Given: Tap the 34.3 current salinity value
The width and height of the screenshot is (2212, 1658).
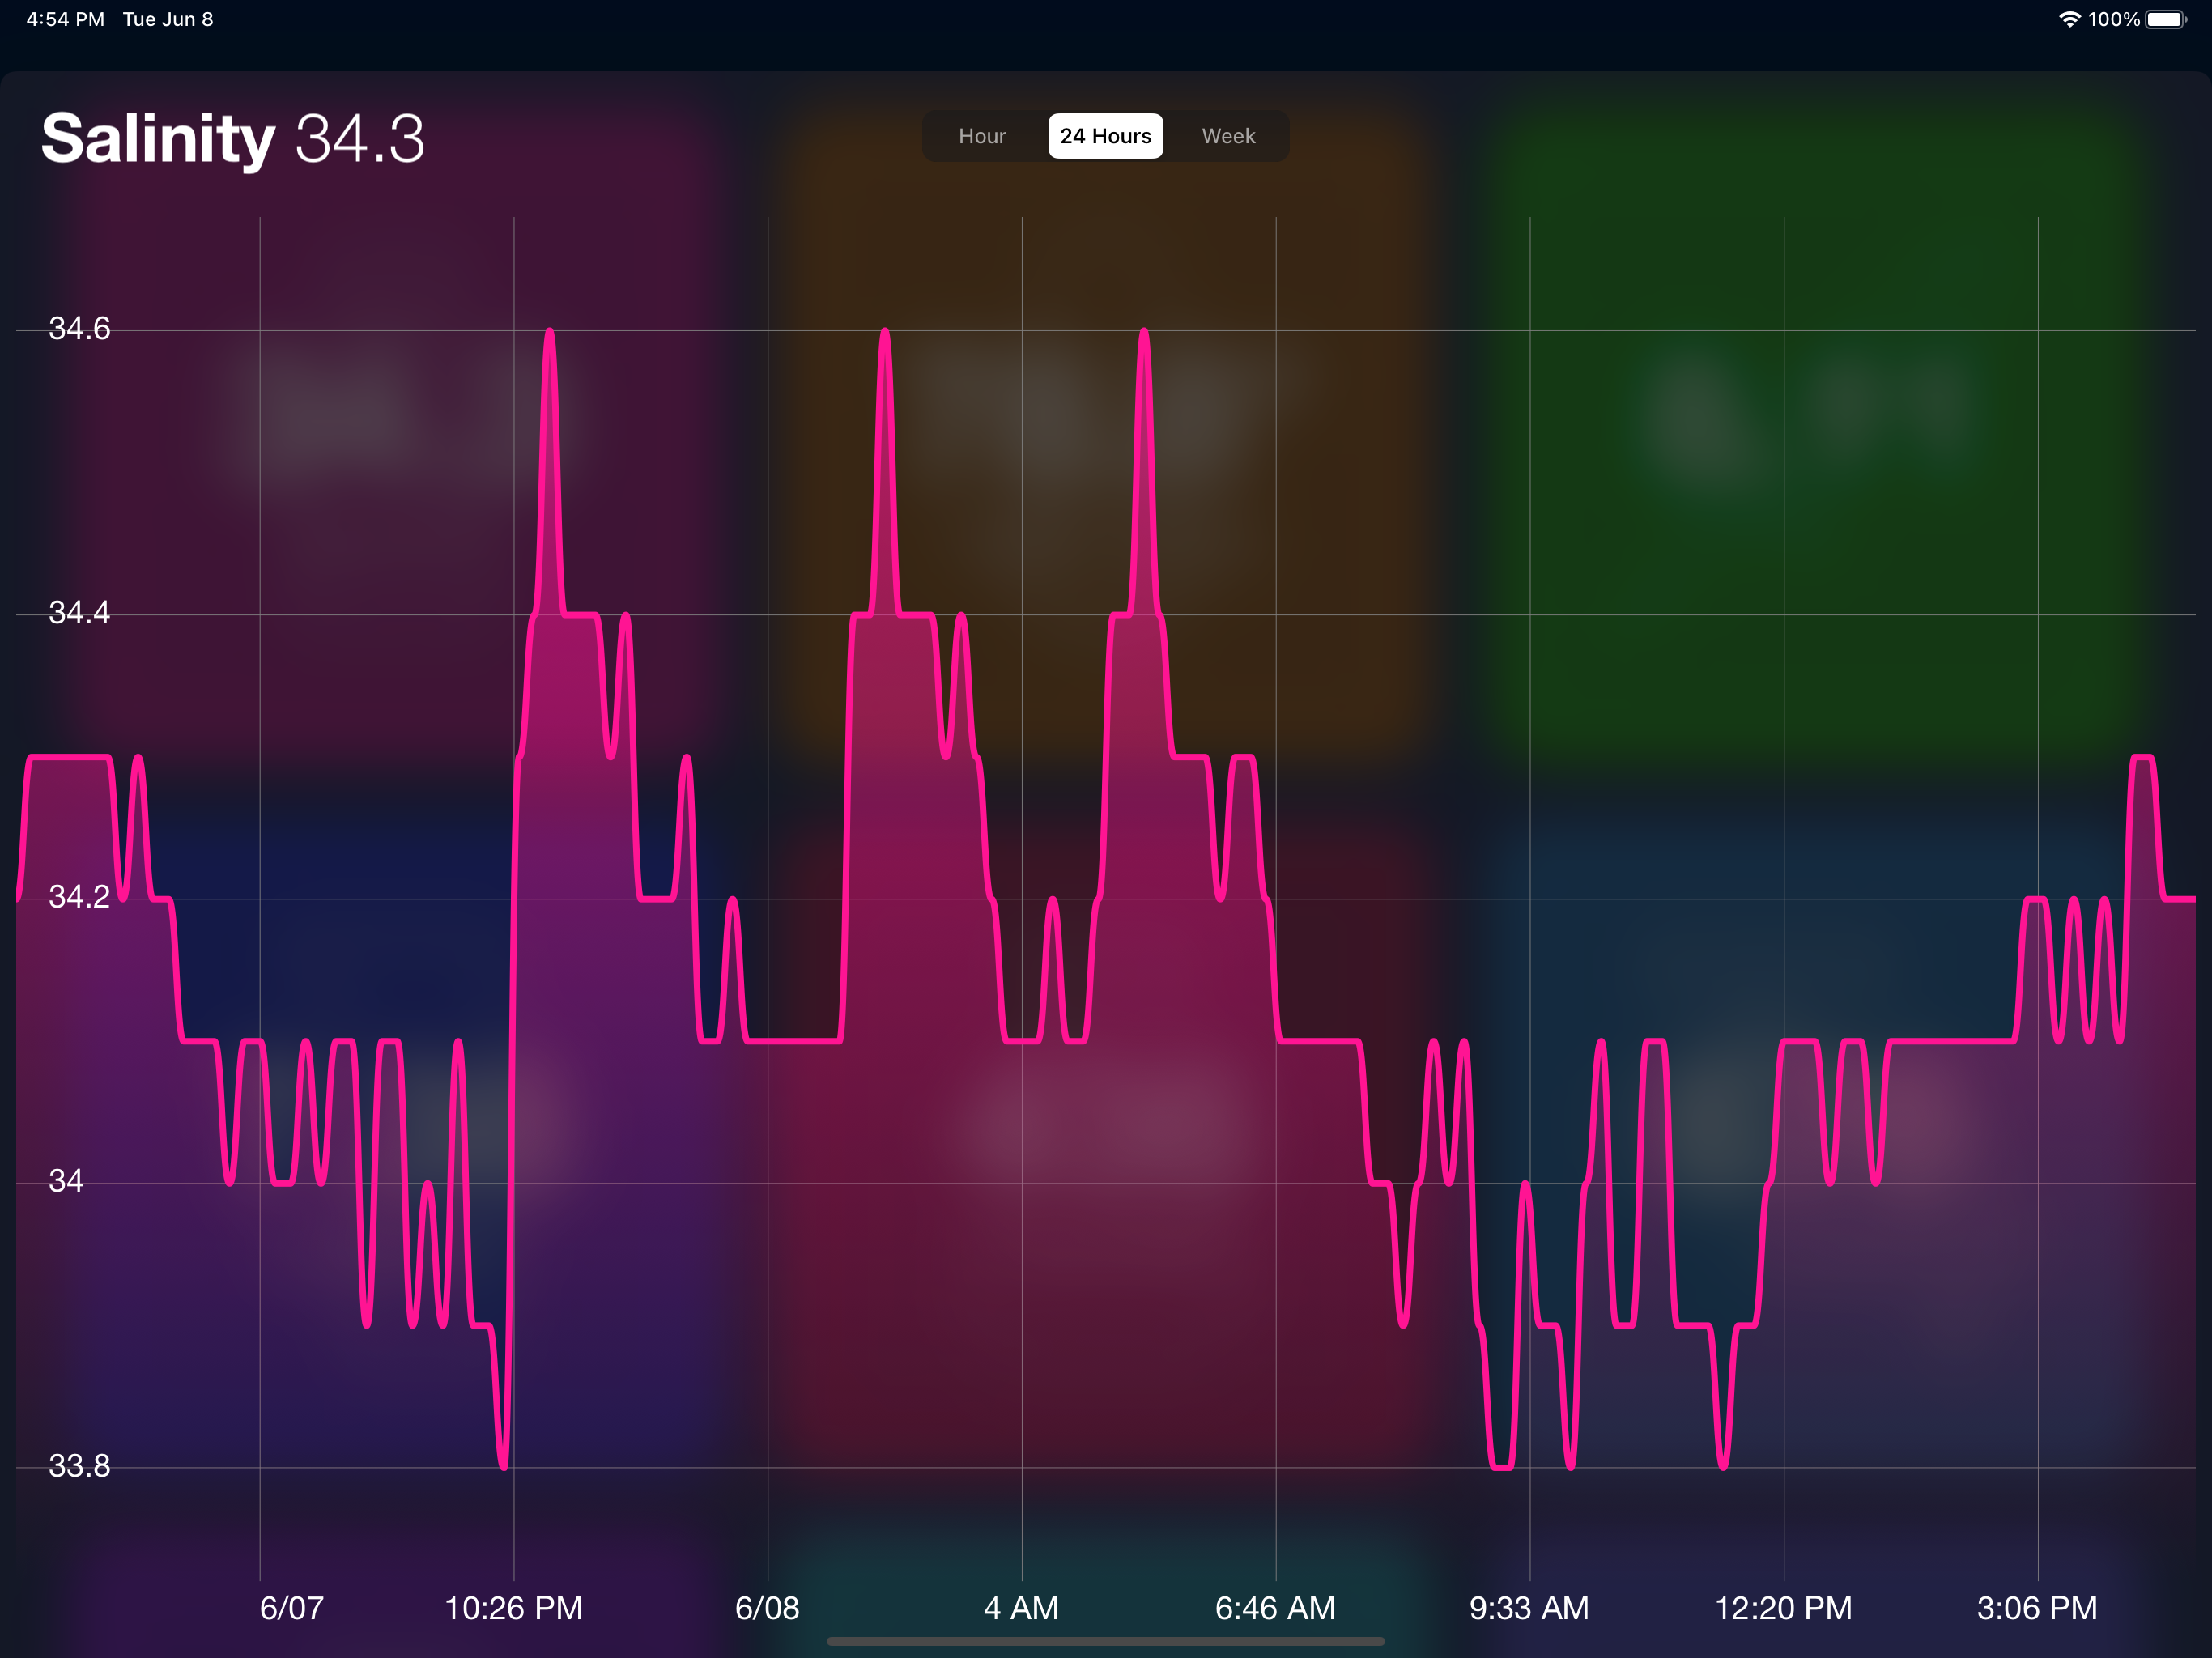Looking at the screenshot, I should click(x=360, y=139).
